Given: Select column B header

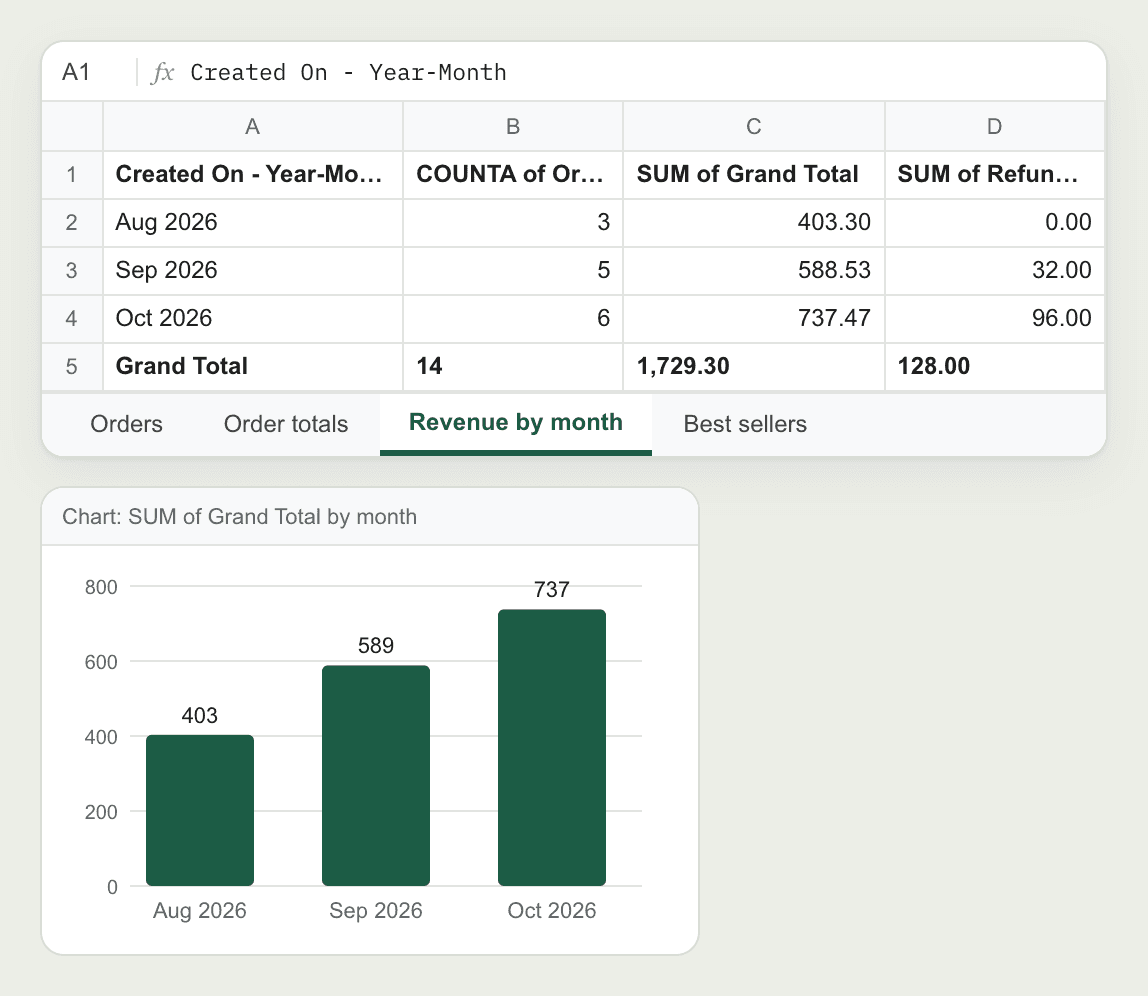Looking at the screenshot, I should point(512,127).
